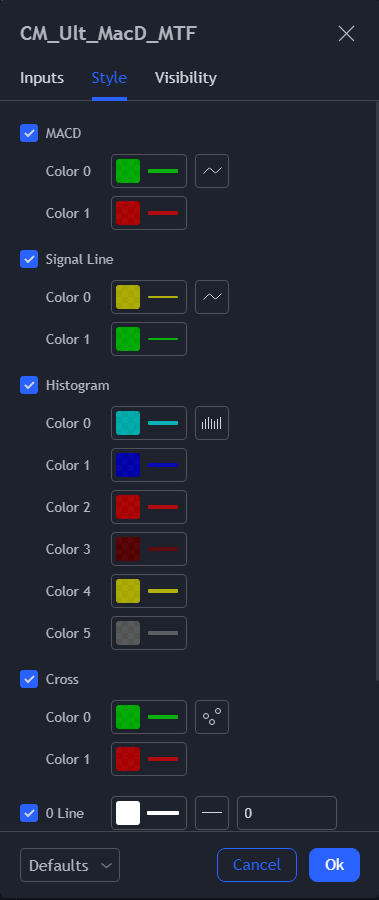Toggle the Signal Line checkbox

(x=29, y=259)
